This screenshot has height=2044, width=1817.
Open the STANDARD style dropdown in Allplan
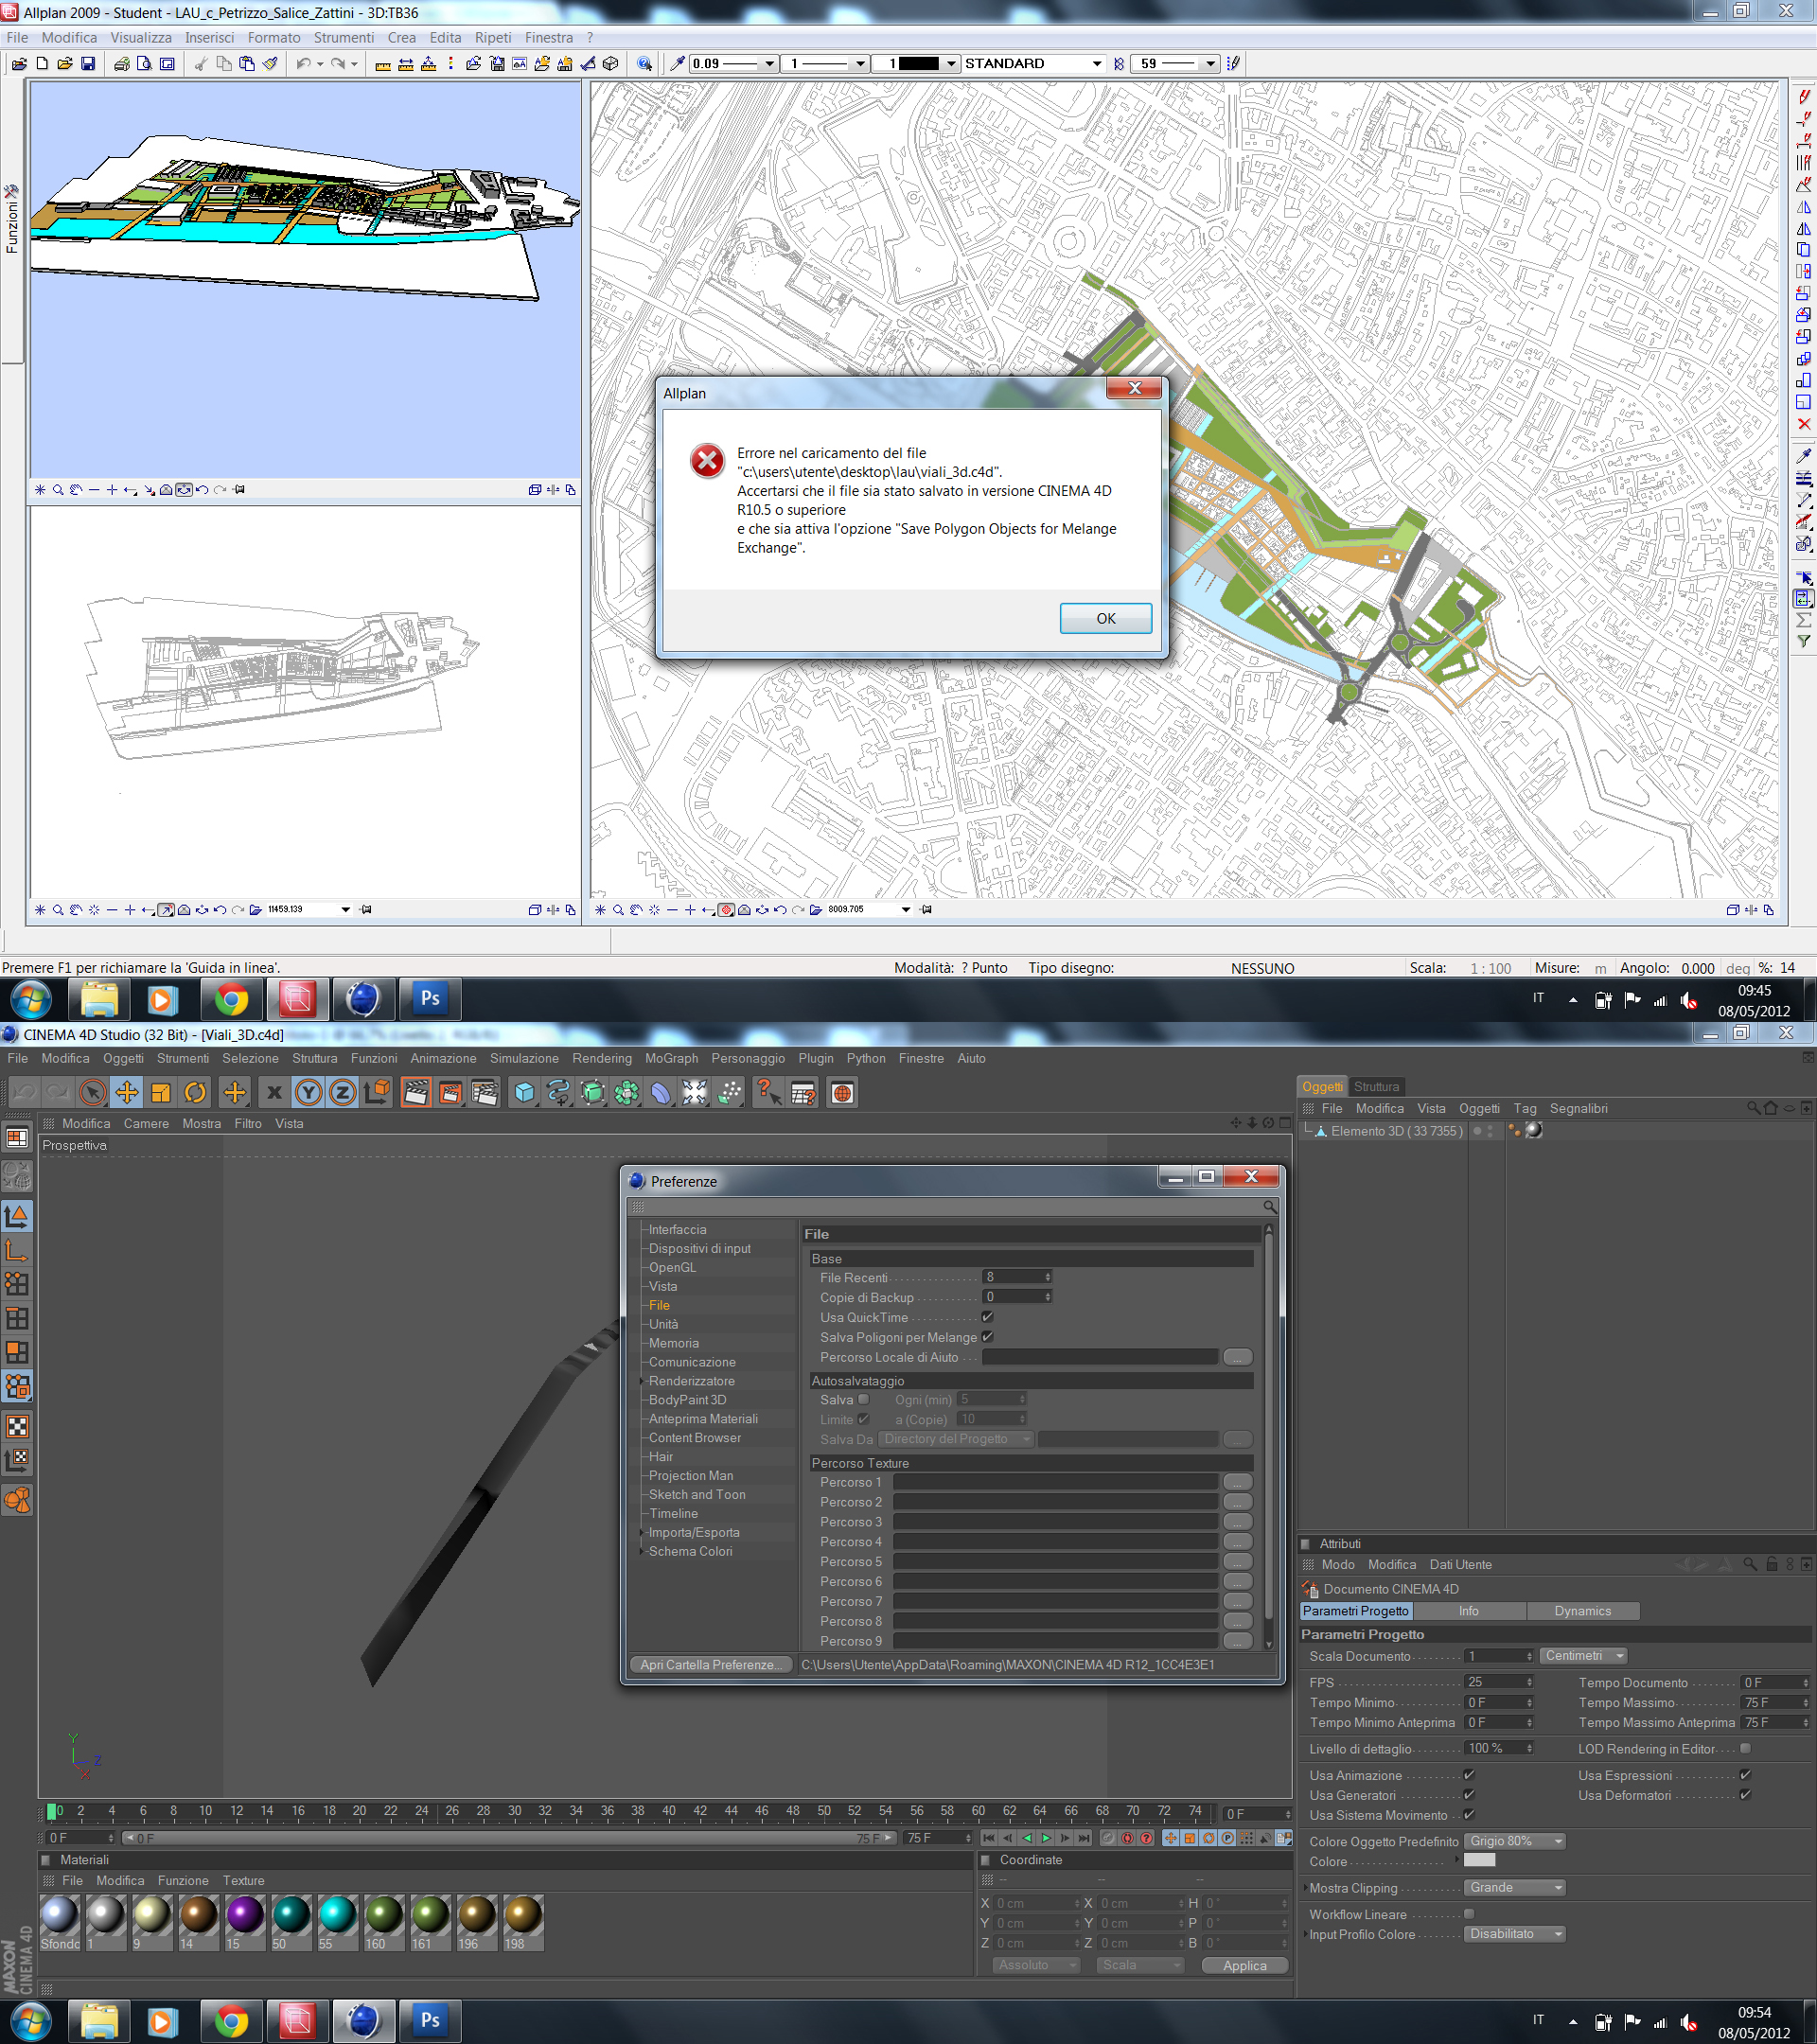[x=1096, y=64]
